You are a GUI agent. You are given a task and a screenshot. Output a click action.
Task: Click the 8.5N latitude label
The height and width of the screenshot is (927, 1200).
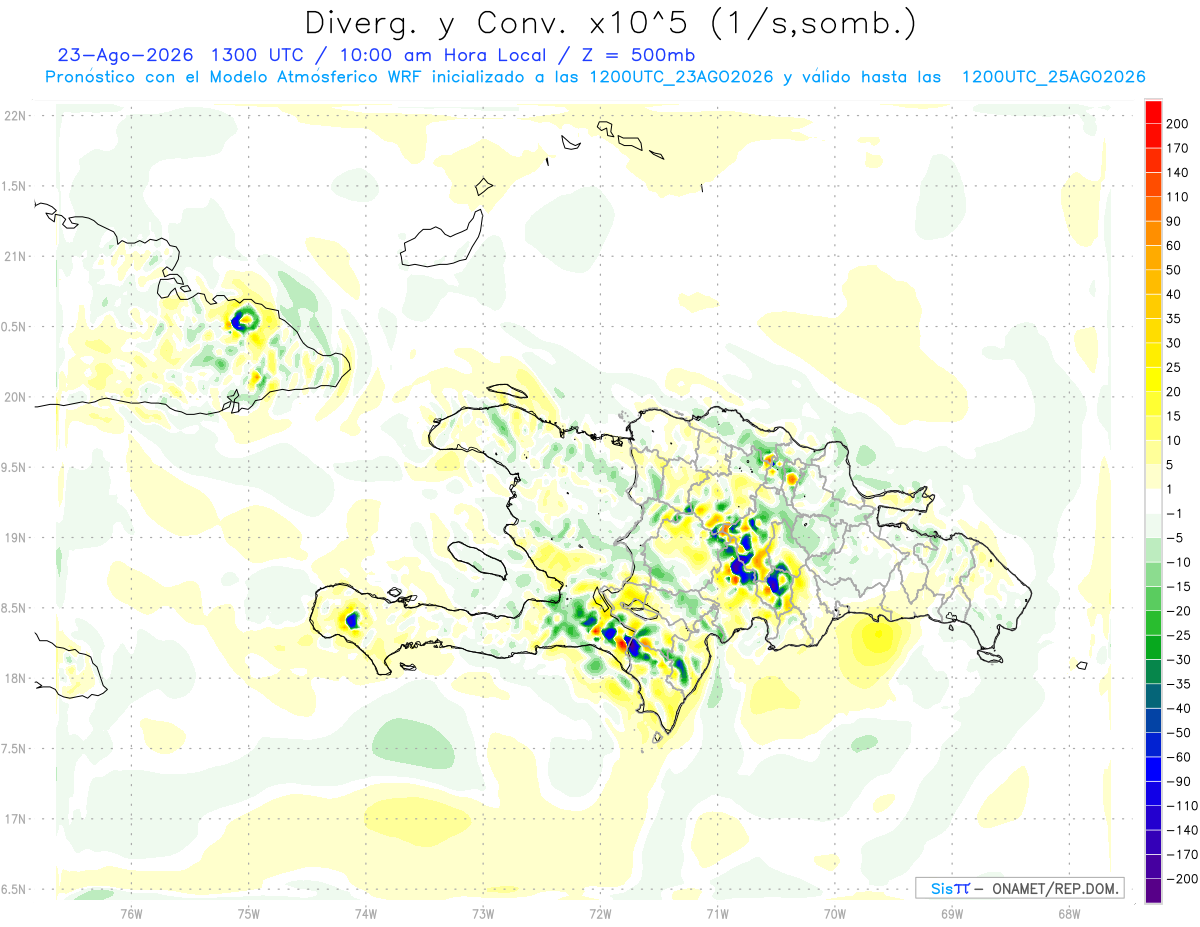pos(14,608)
